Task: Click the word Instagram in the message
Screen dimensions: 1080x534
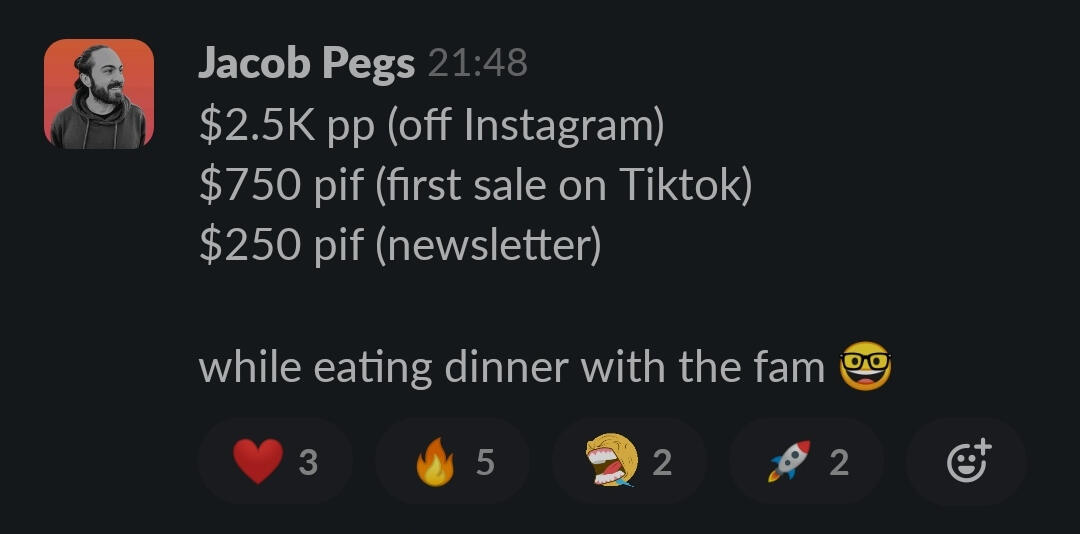Action: pos(560,126)
